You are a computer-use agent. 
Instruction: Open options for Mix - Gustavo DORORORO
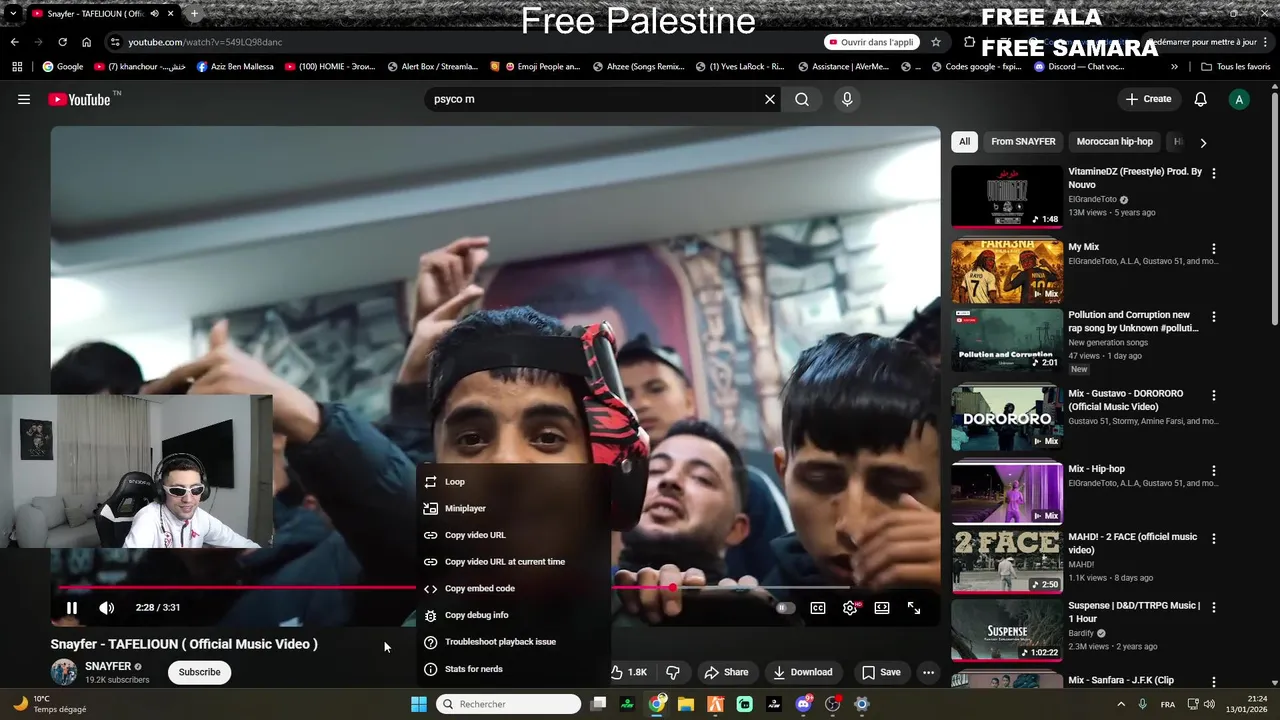tap(1214, 396)
